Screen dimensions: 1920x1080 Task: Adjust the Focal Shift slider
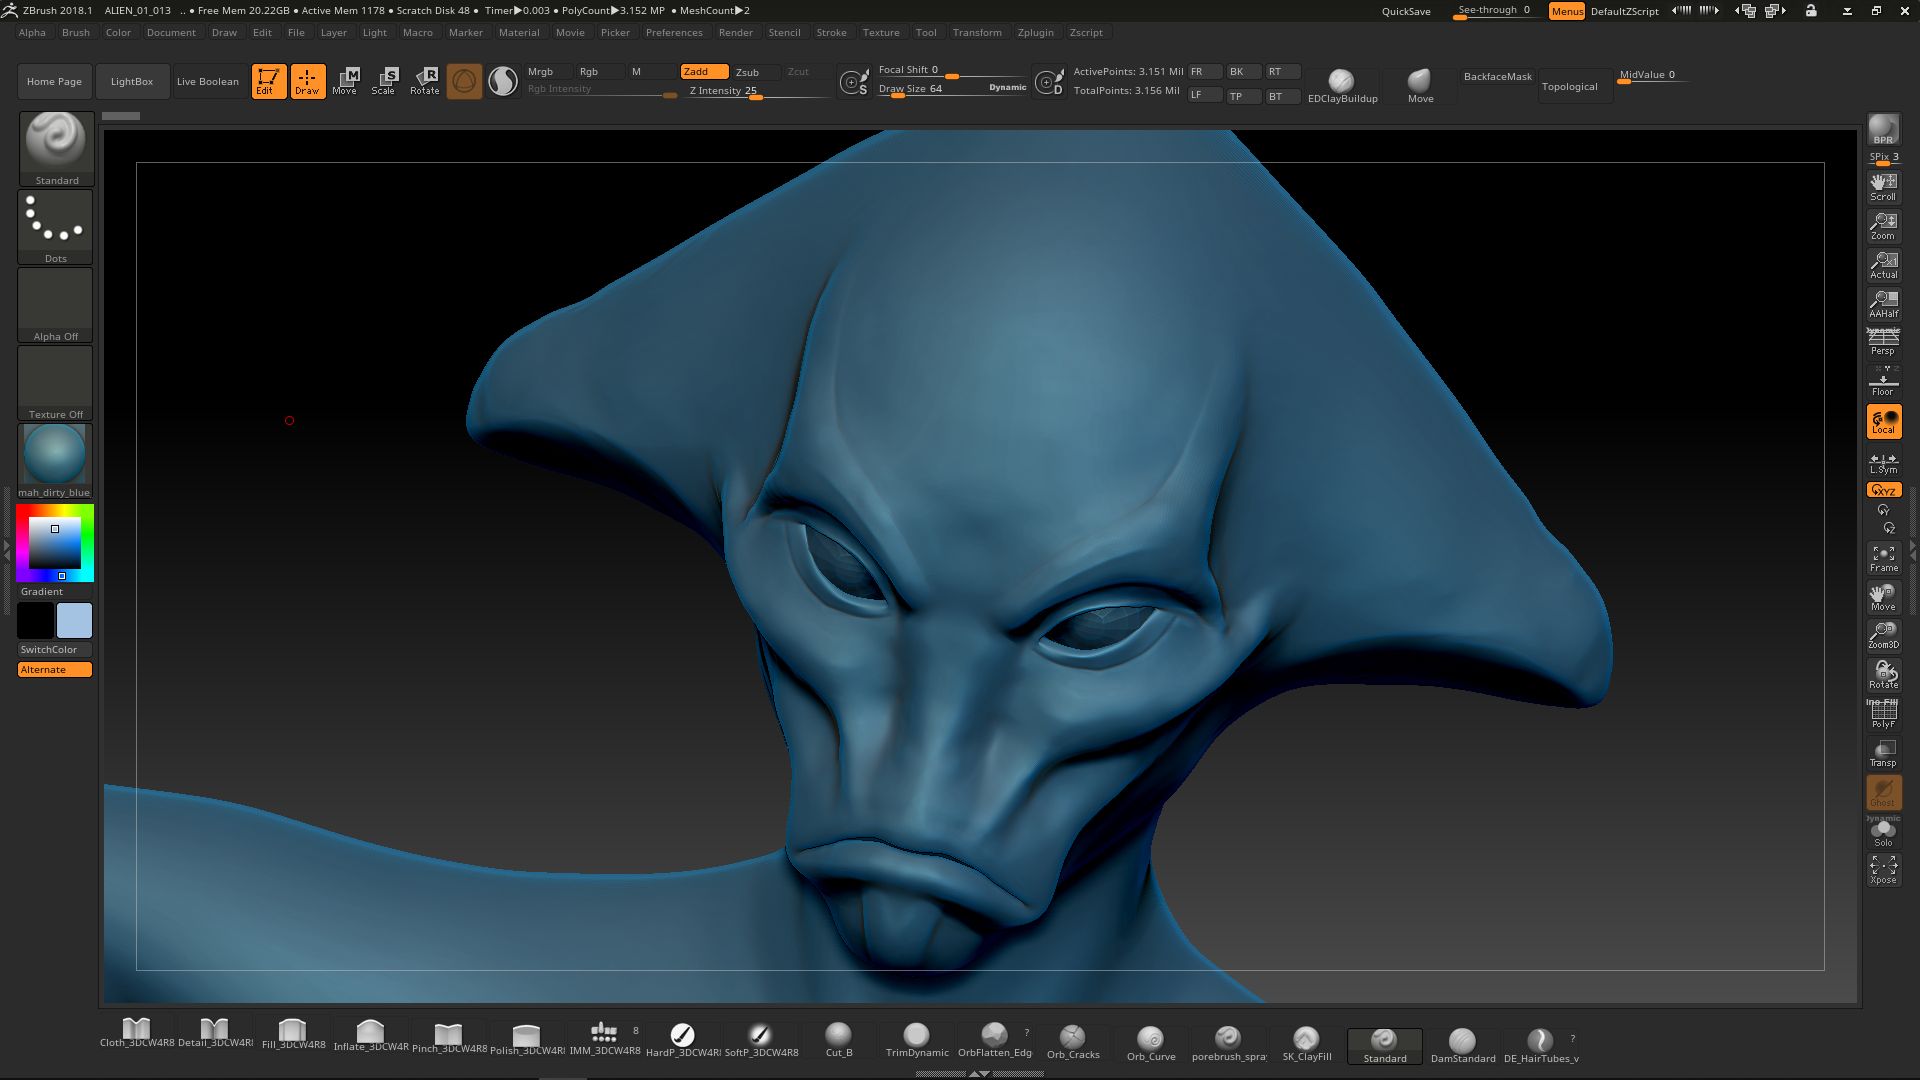(x=952, y=71)
